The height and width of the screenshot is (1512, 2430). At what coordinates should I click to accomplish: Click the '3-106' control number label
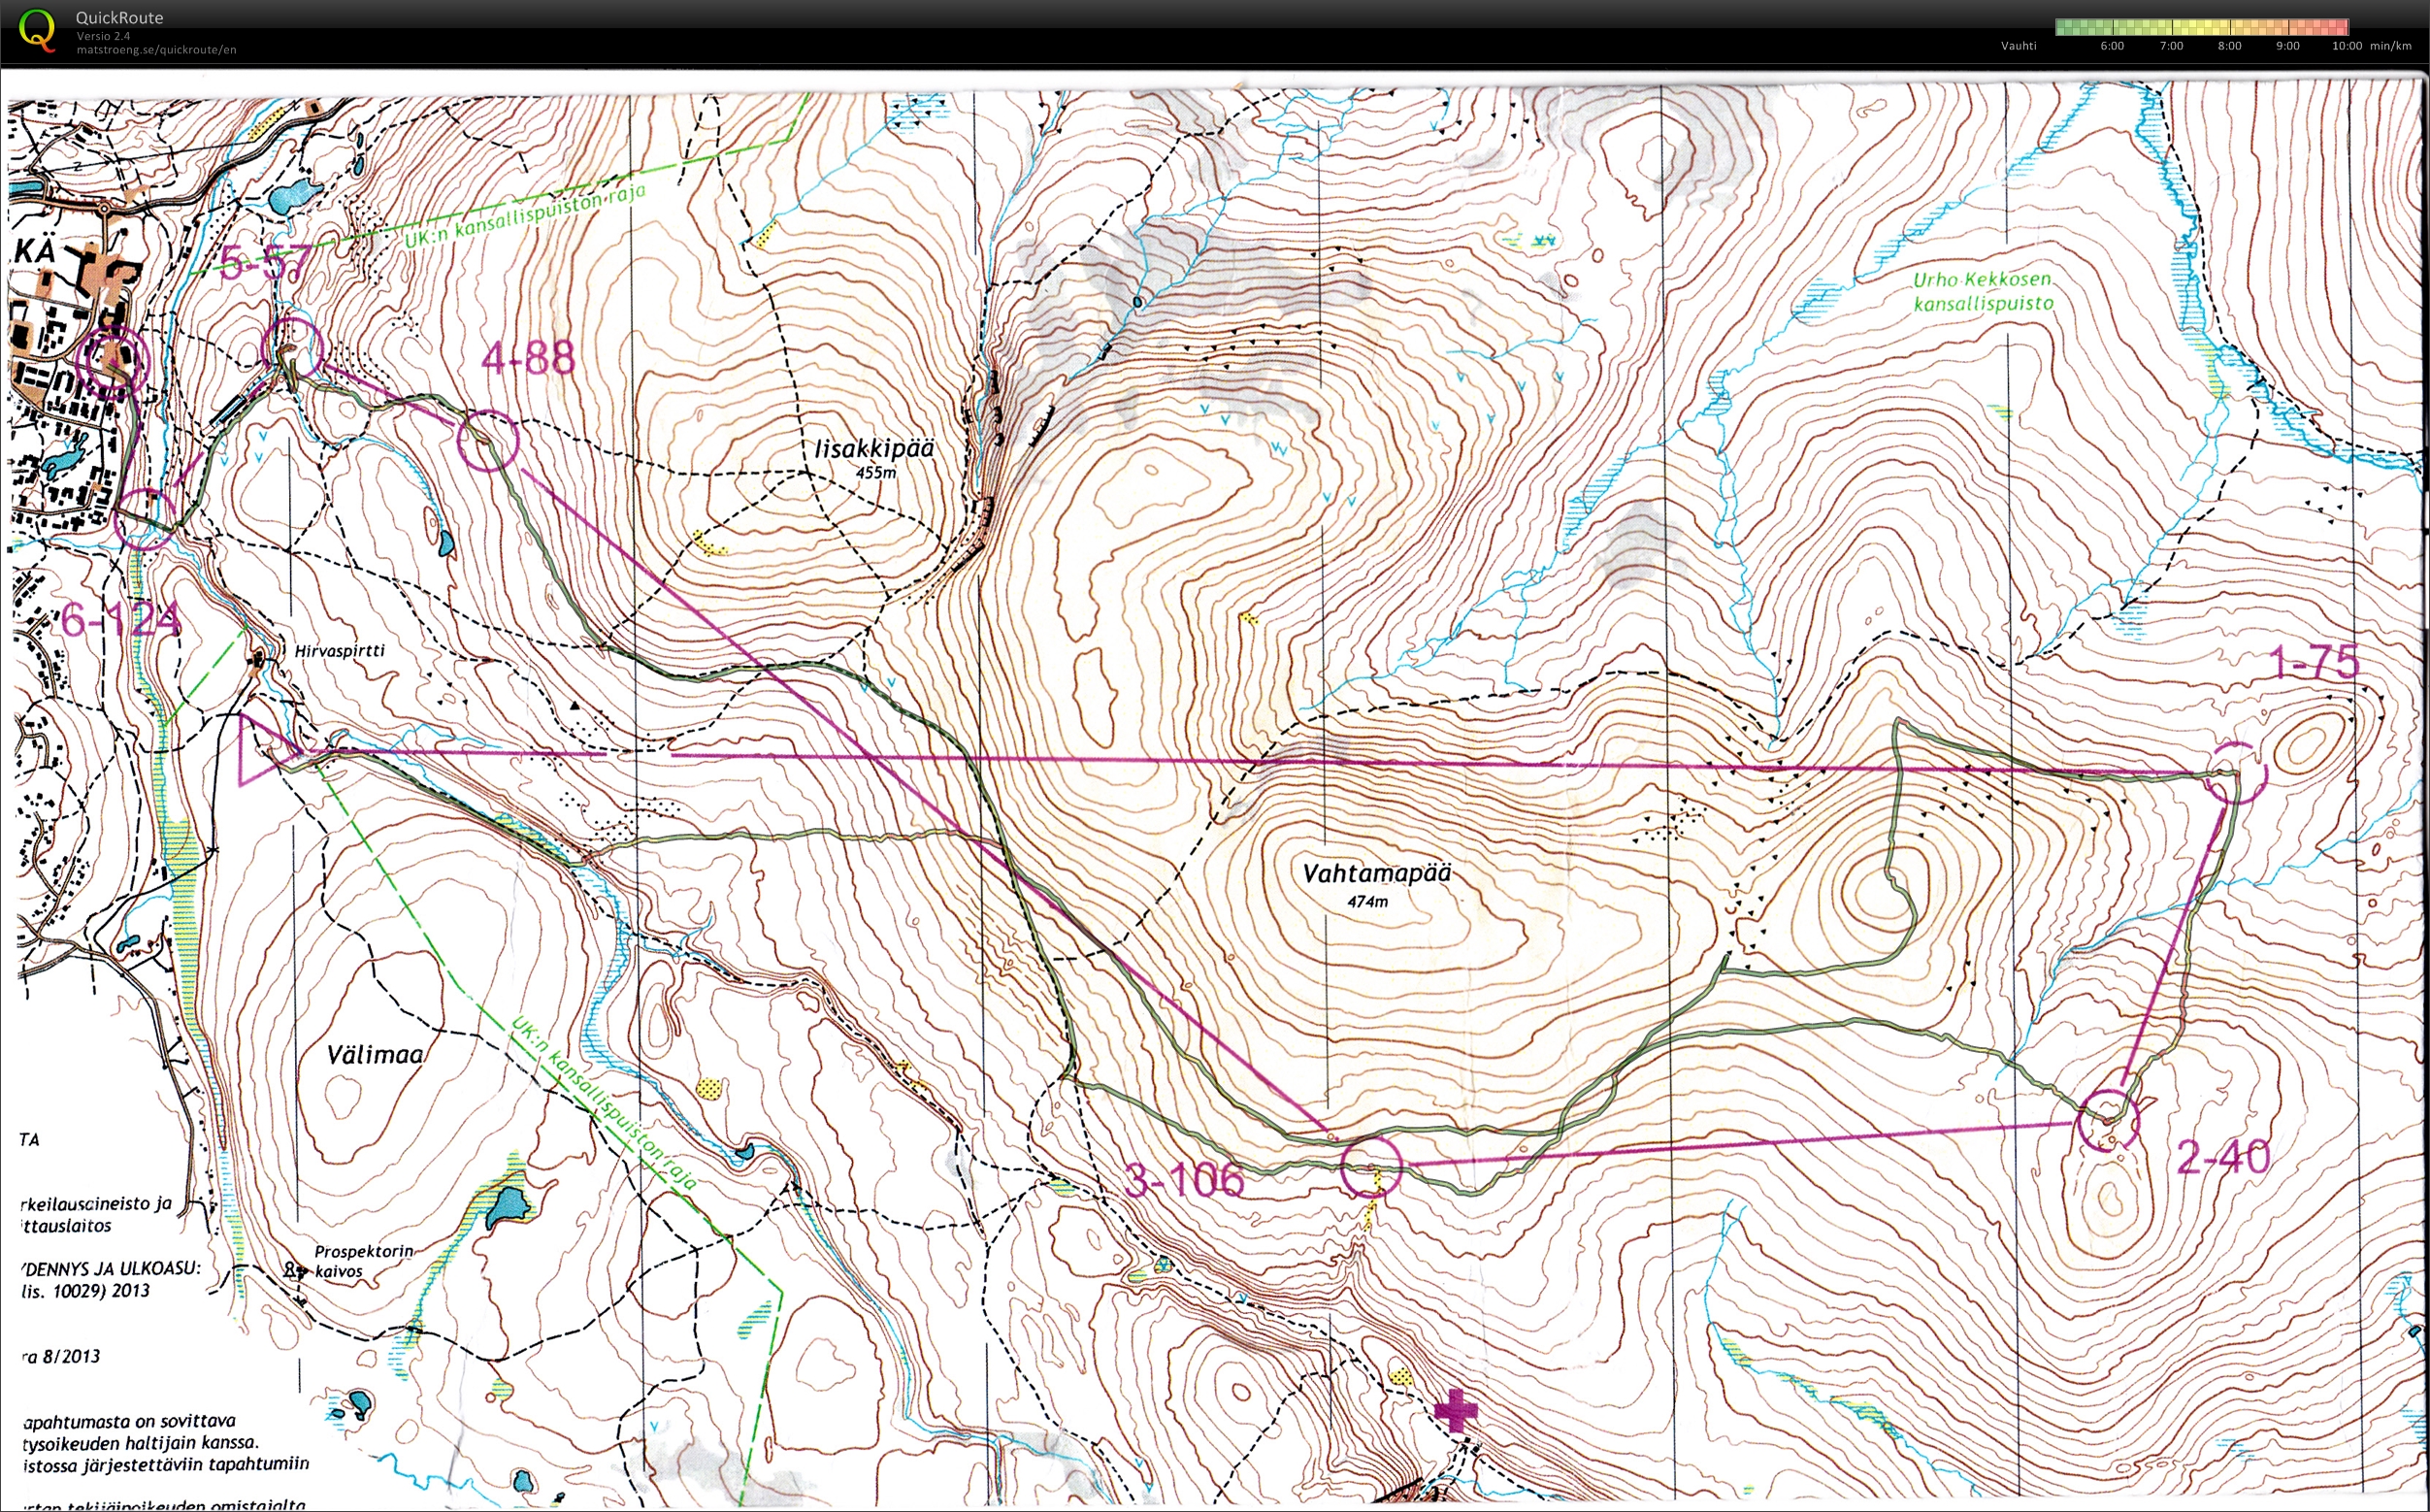[x=1186, y=1181]
